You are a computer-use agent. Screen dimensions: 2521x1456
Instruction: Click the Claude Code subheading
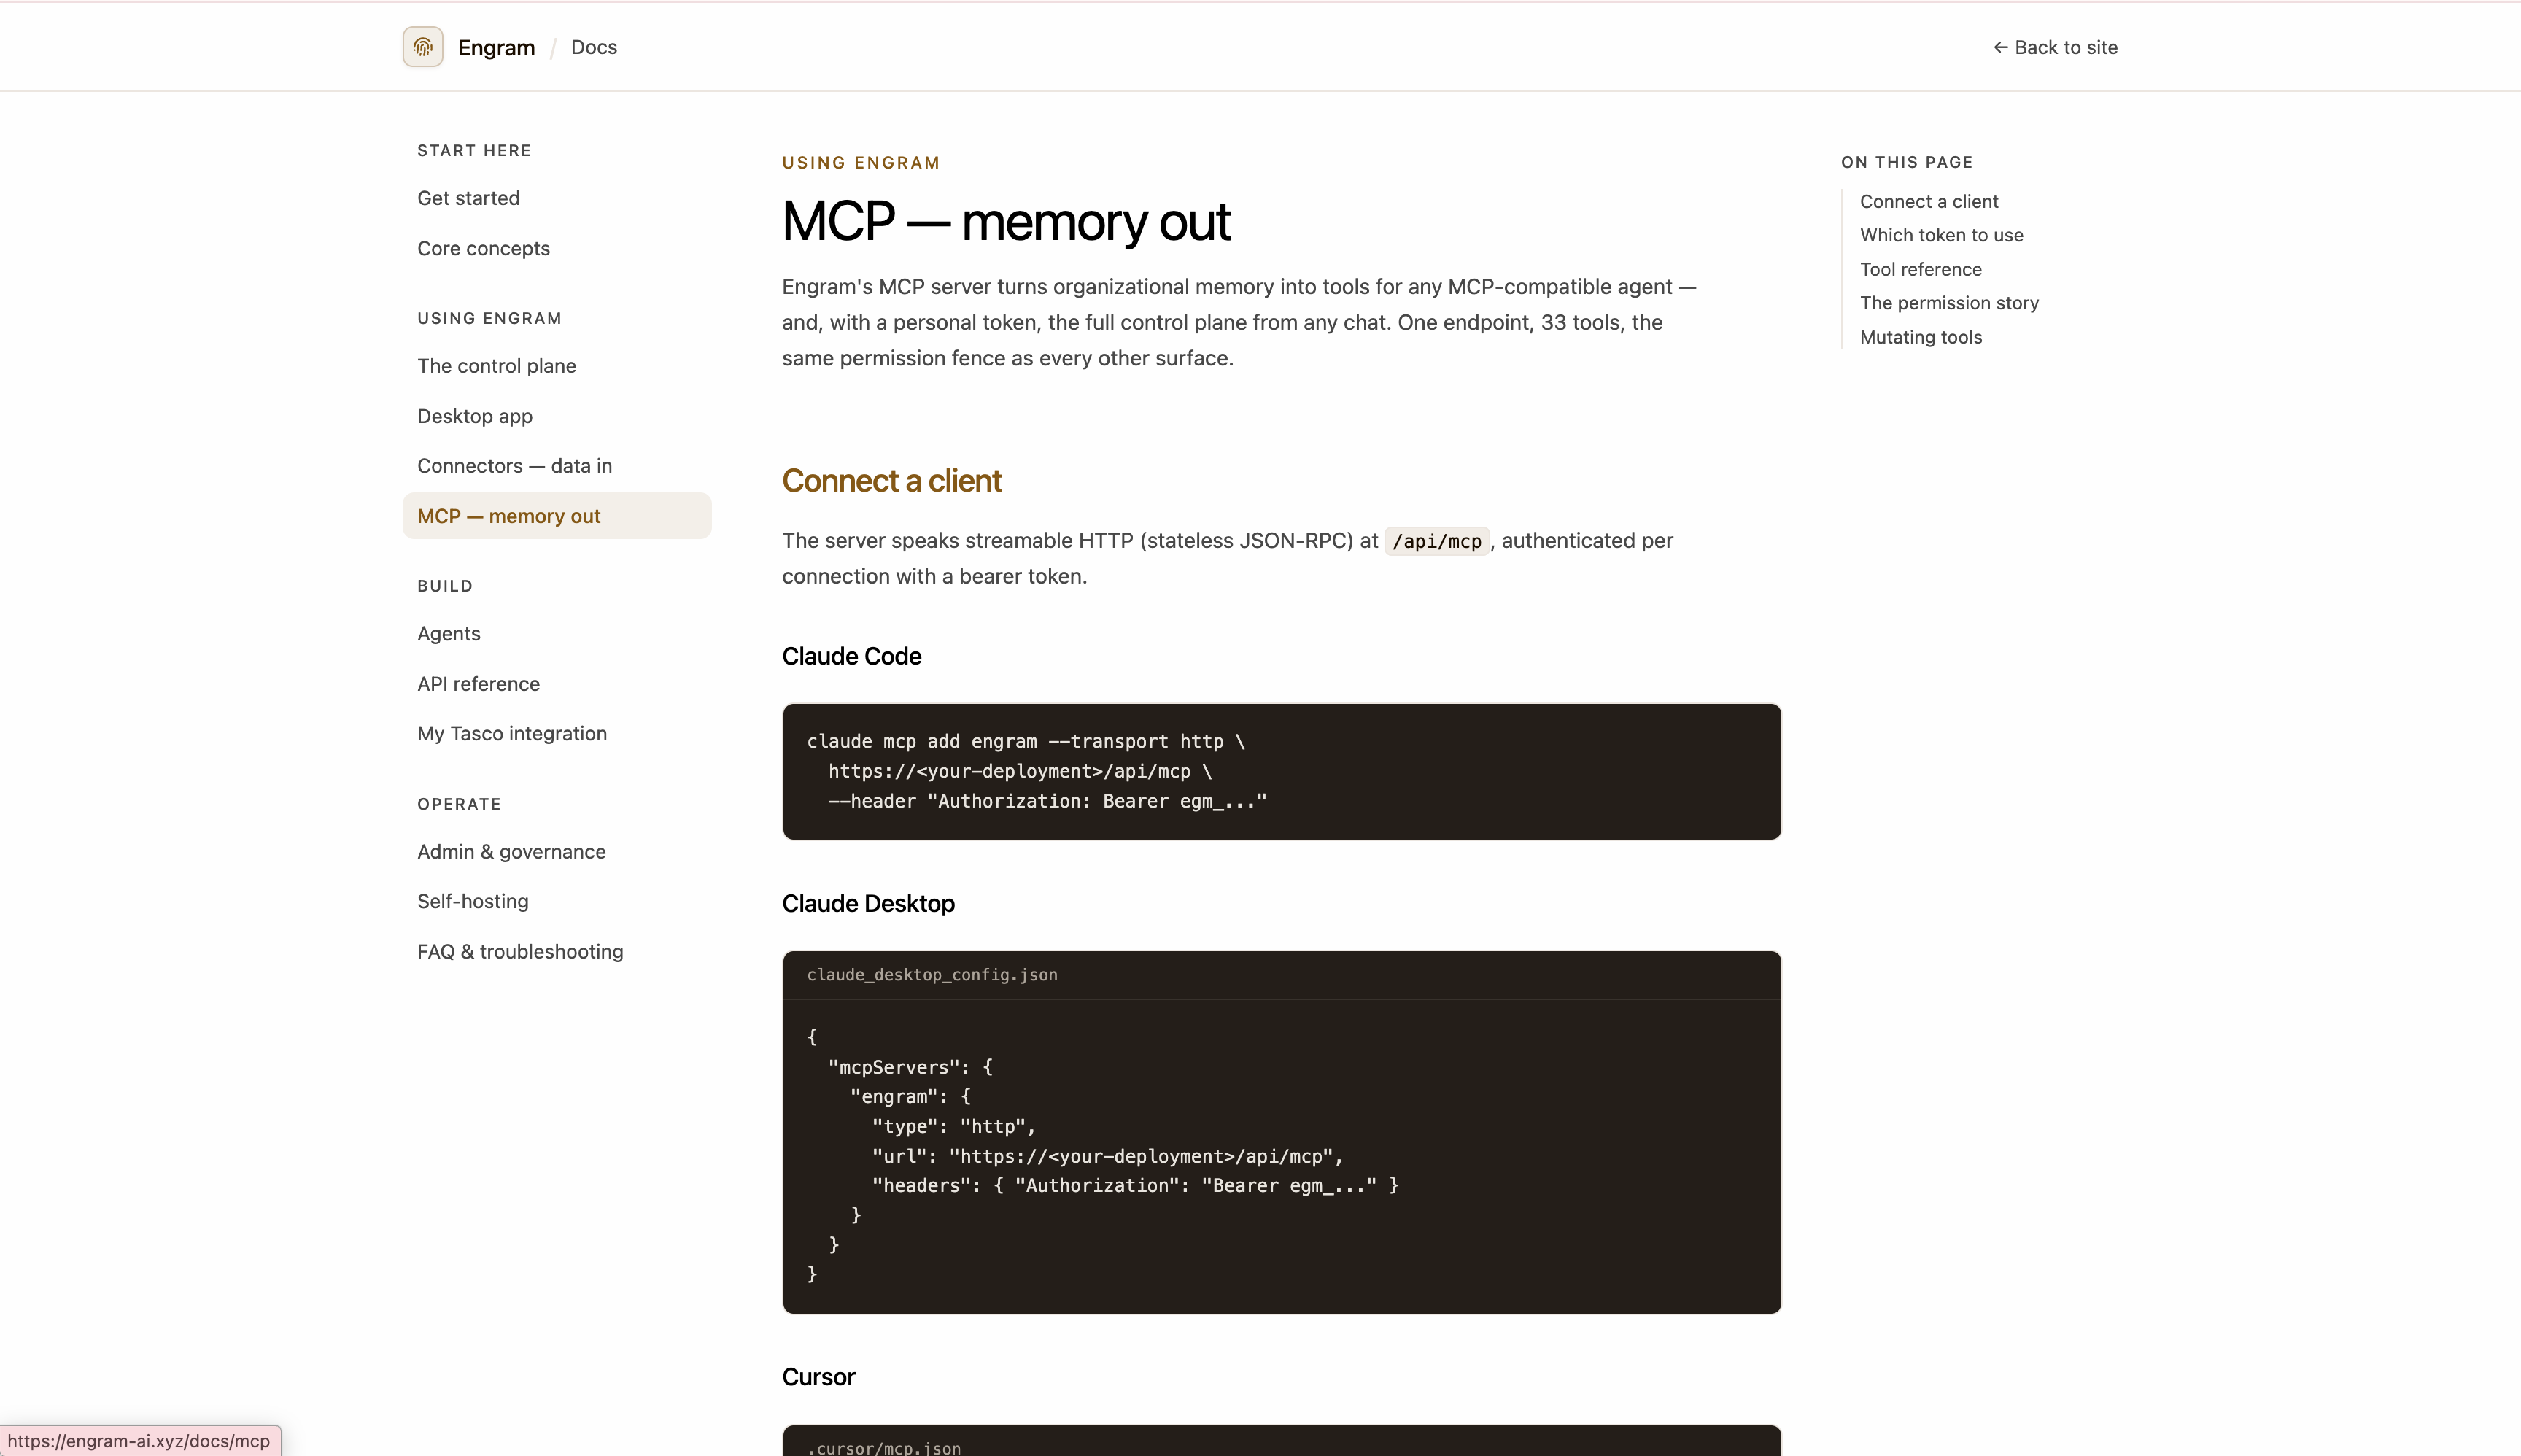coord(852,656)
